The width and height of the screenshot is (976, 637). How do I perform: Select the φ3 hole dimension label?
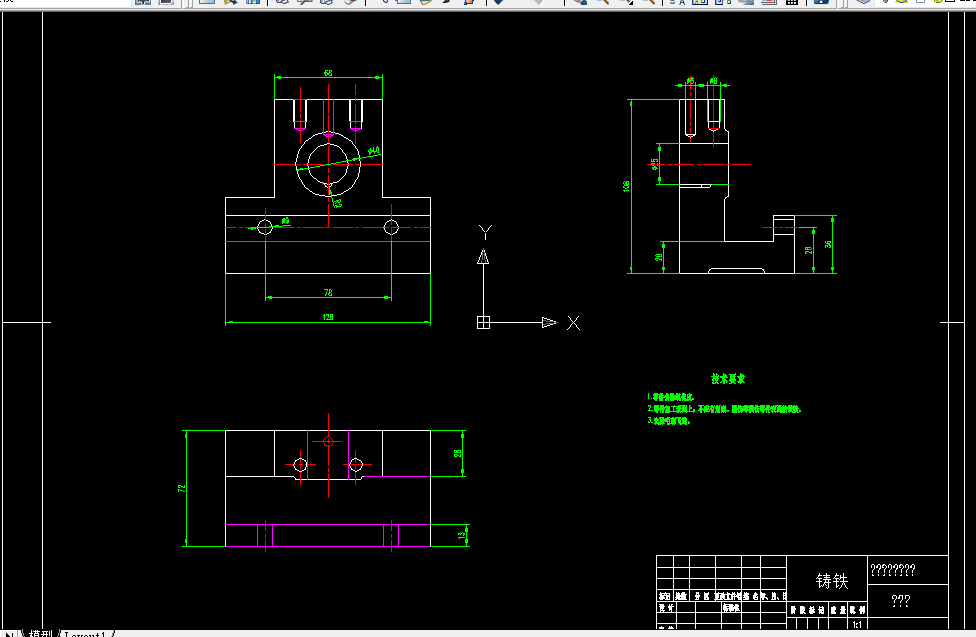tap(285, 221)
